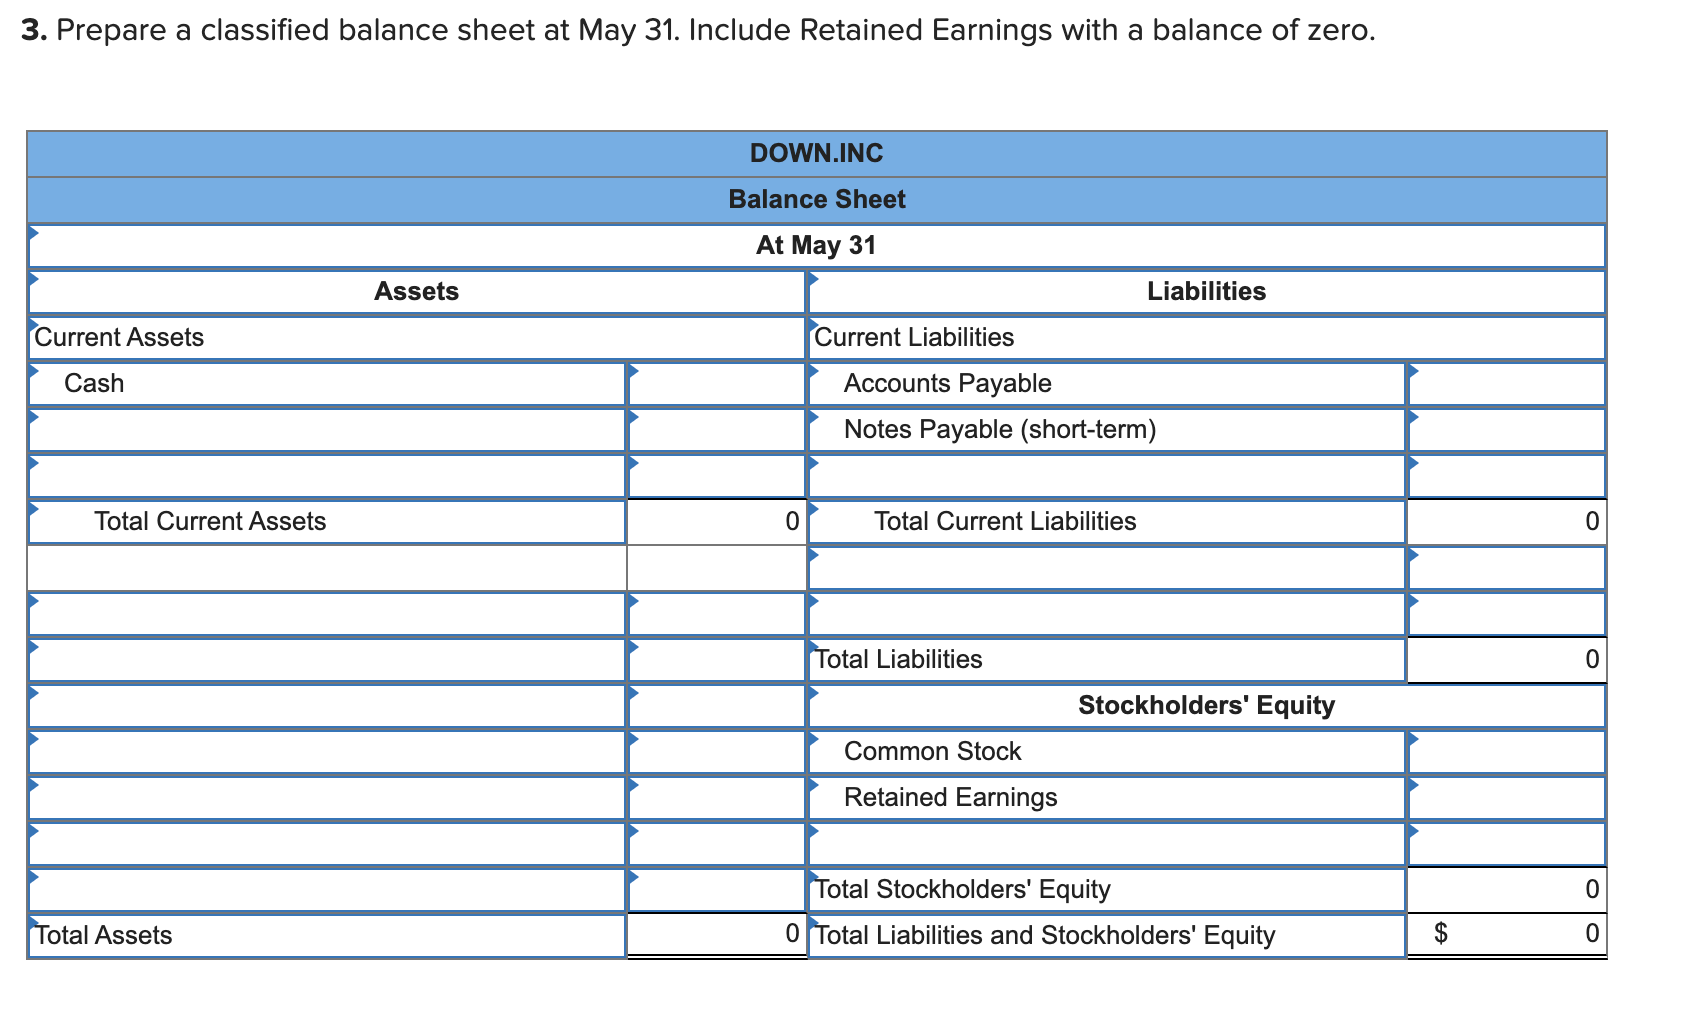The width and height of the screenshot is (1698, 1010).
Task: Click the Total Current Liabilities value cell
Action: [1506, 522]
